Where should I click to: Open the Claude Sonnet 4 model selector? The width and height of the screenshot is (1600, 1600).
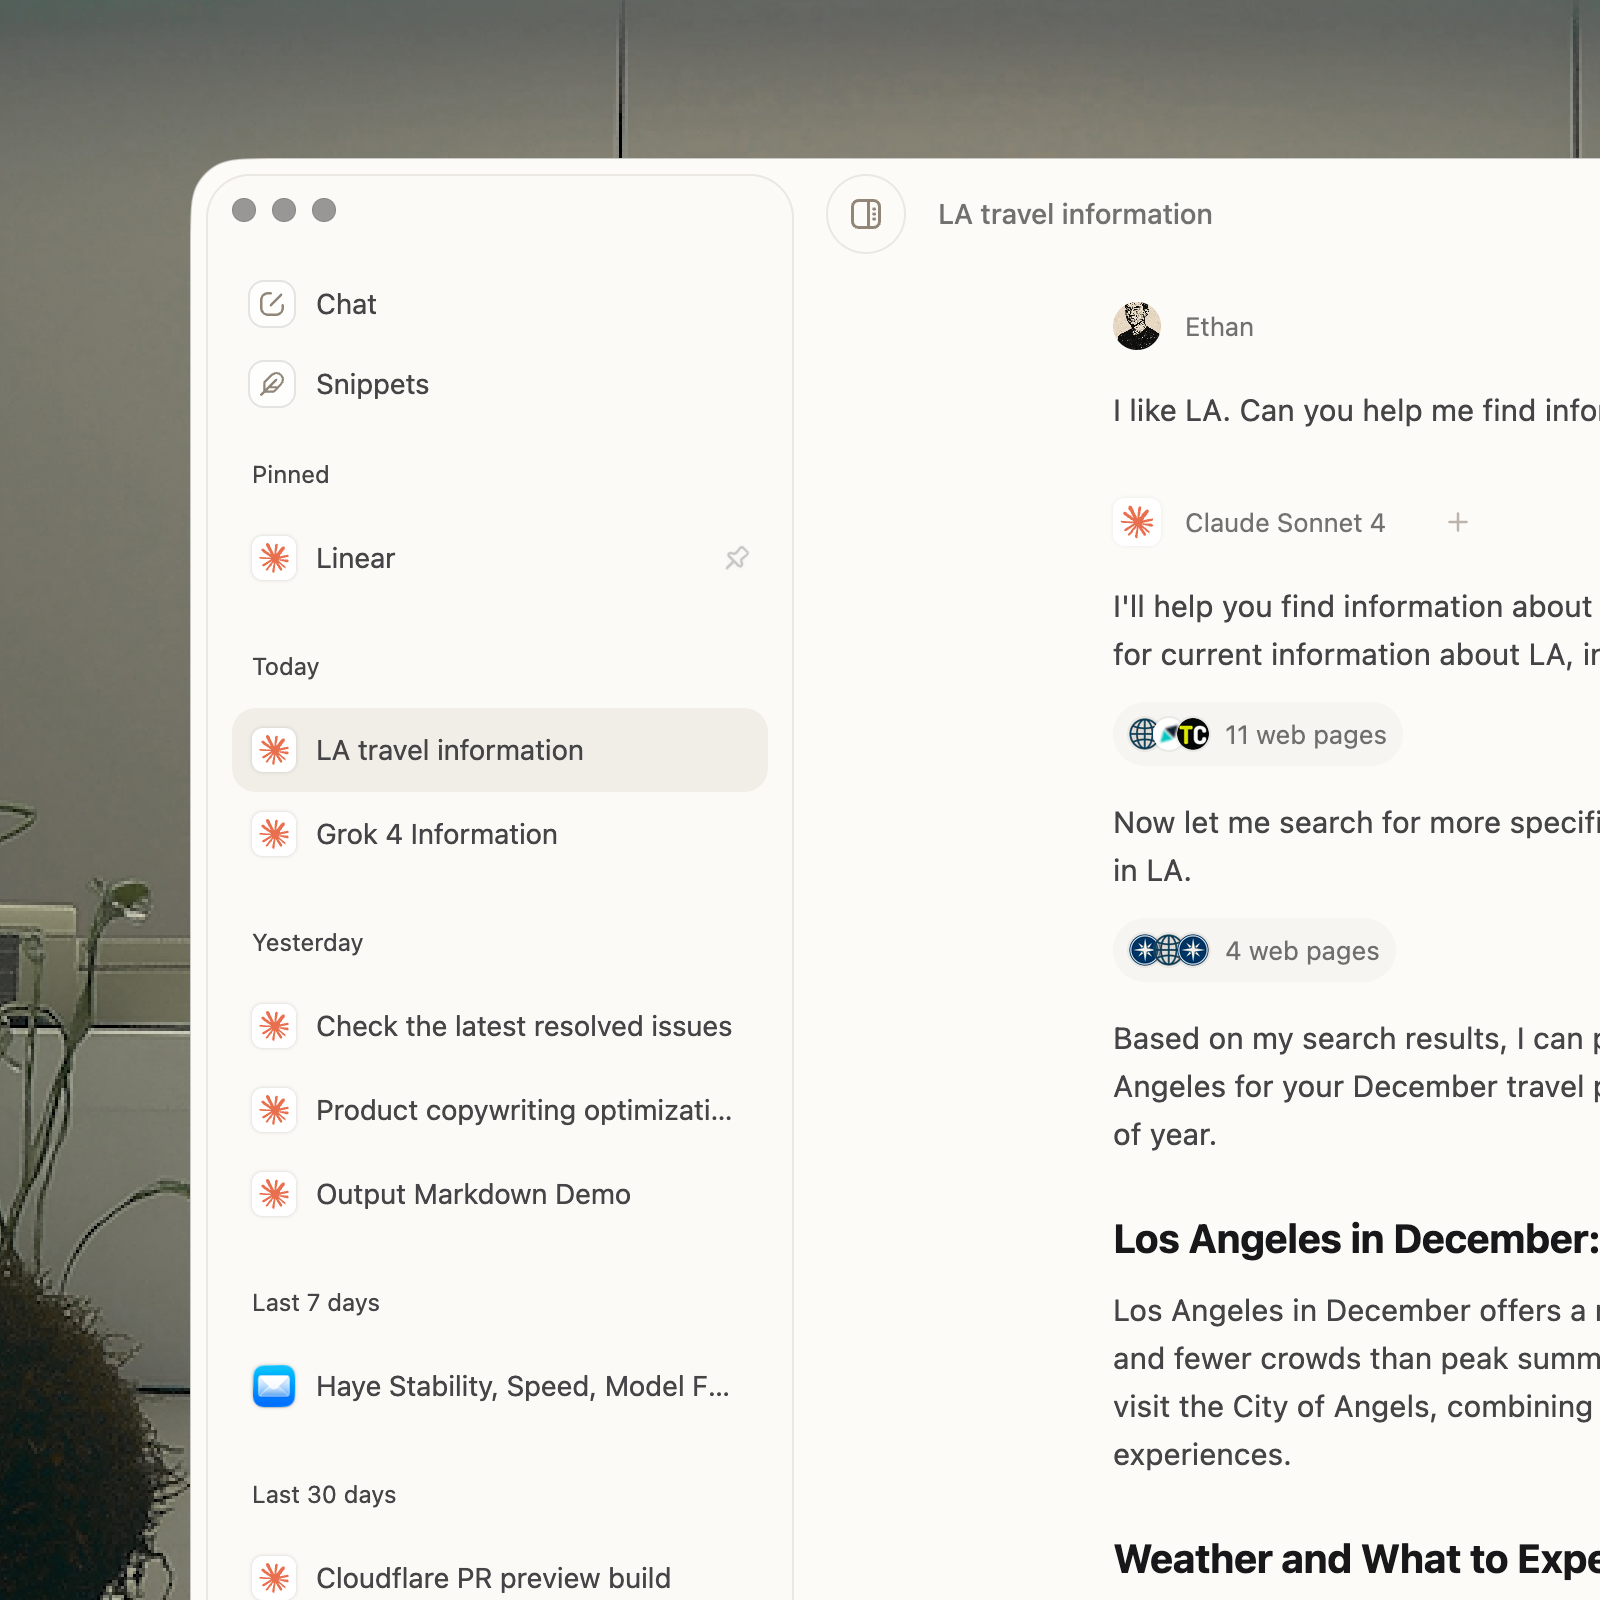[1285, 522]
